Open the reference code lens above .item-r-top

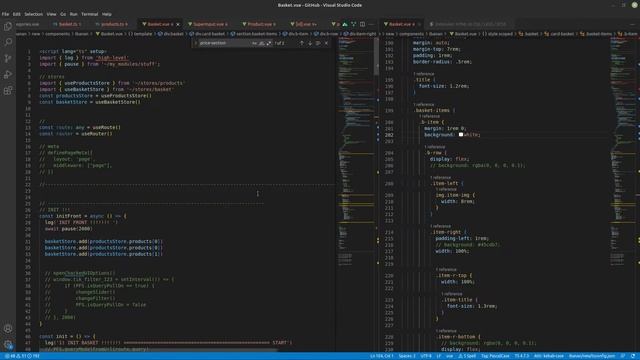pos(446,269)
